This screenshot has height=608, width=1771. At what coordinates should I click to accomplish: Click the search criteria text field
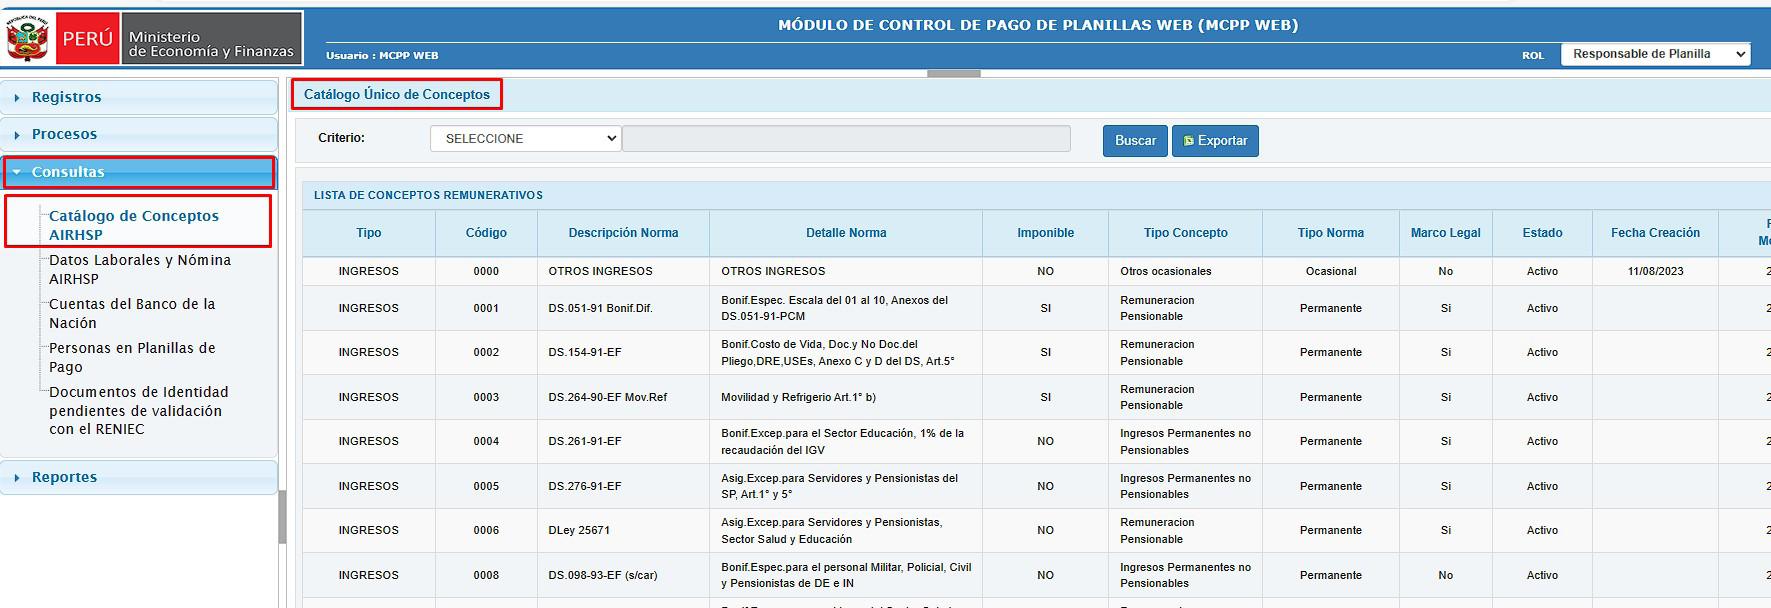pyautogui.click(x=846, y=139)
